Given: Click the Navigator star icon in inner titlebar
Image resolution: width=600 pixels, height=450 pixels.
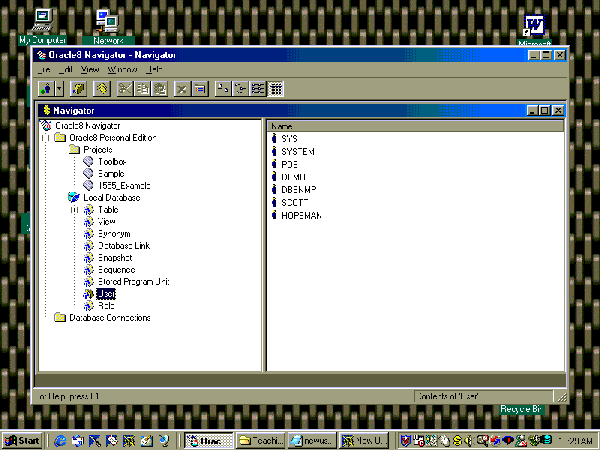Looking at the screenshot, I should (x=46, y=110).
